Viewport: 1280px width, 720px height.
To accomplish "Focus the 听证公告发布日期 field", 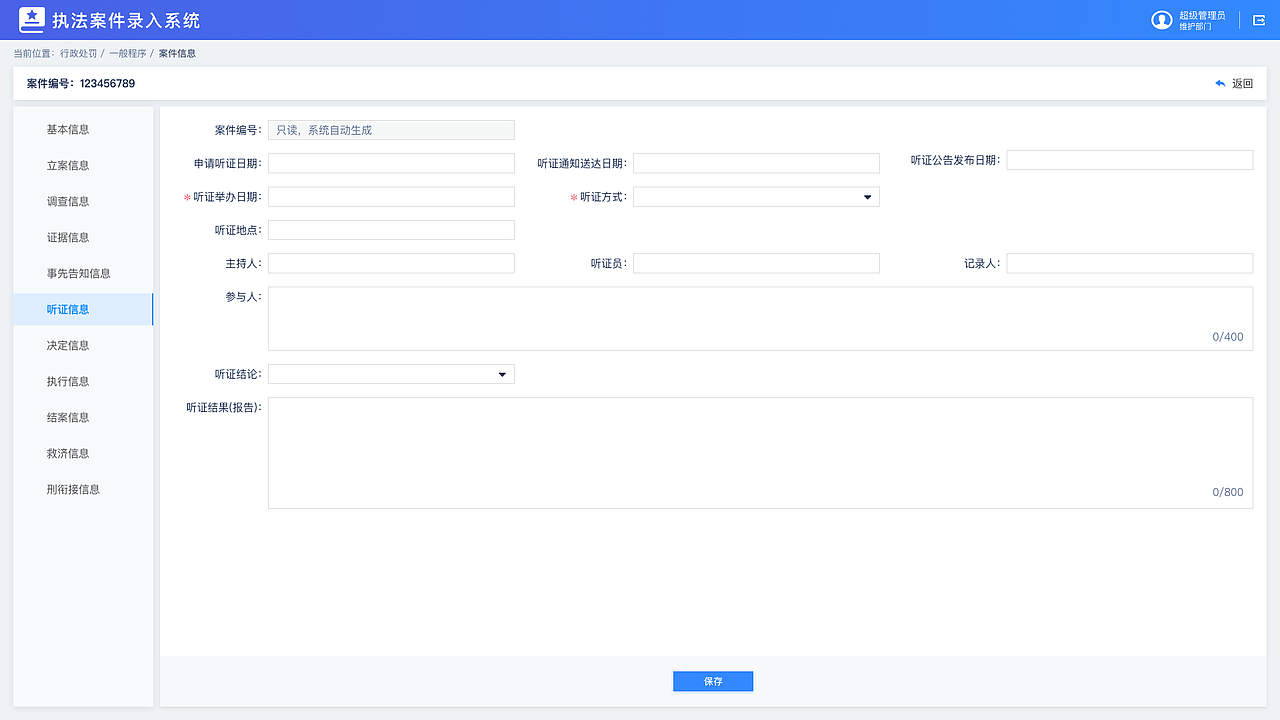I will click(1130, 160).
